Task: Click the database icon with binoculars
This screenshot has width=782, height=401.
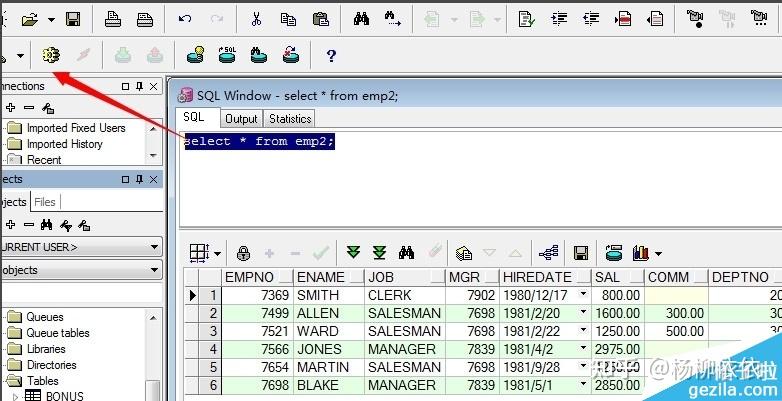Action: tap(258, 54)
